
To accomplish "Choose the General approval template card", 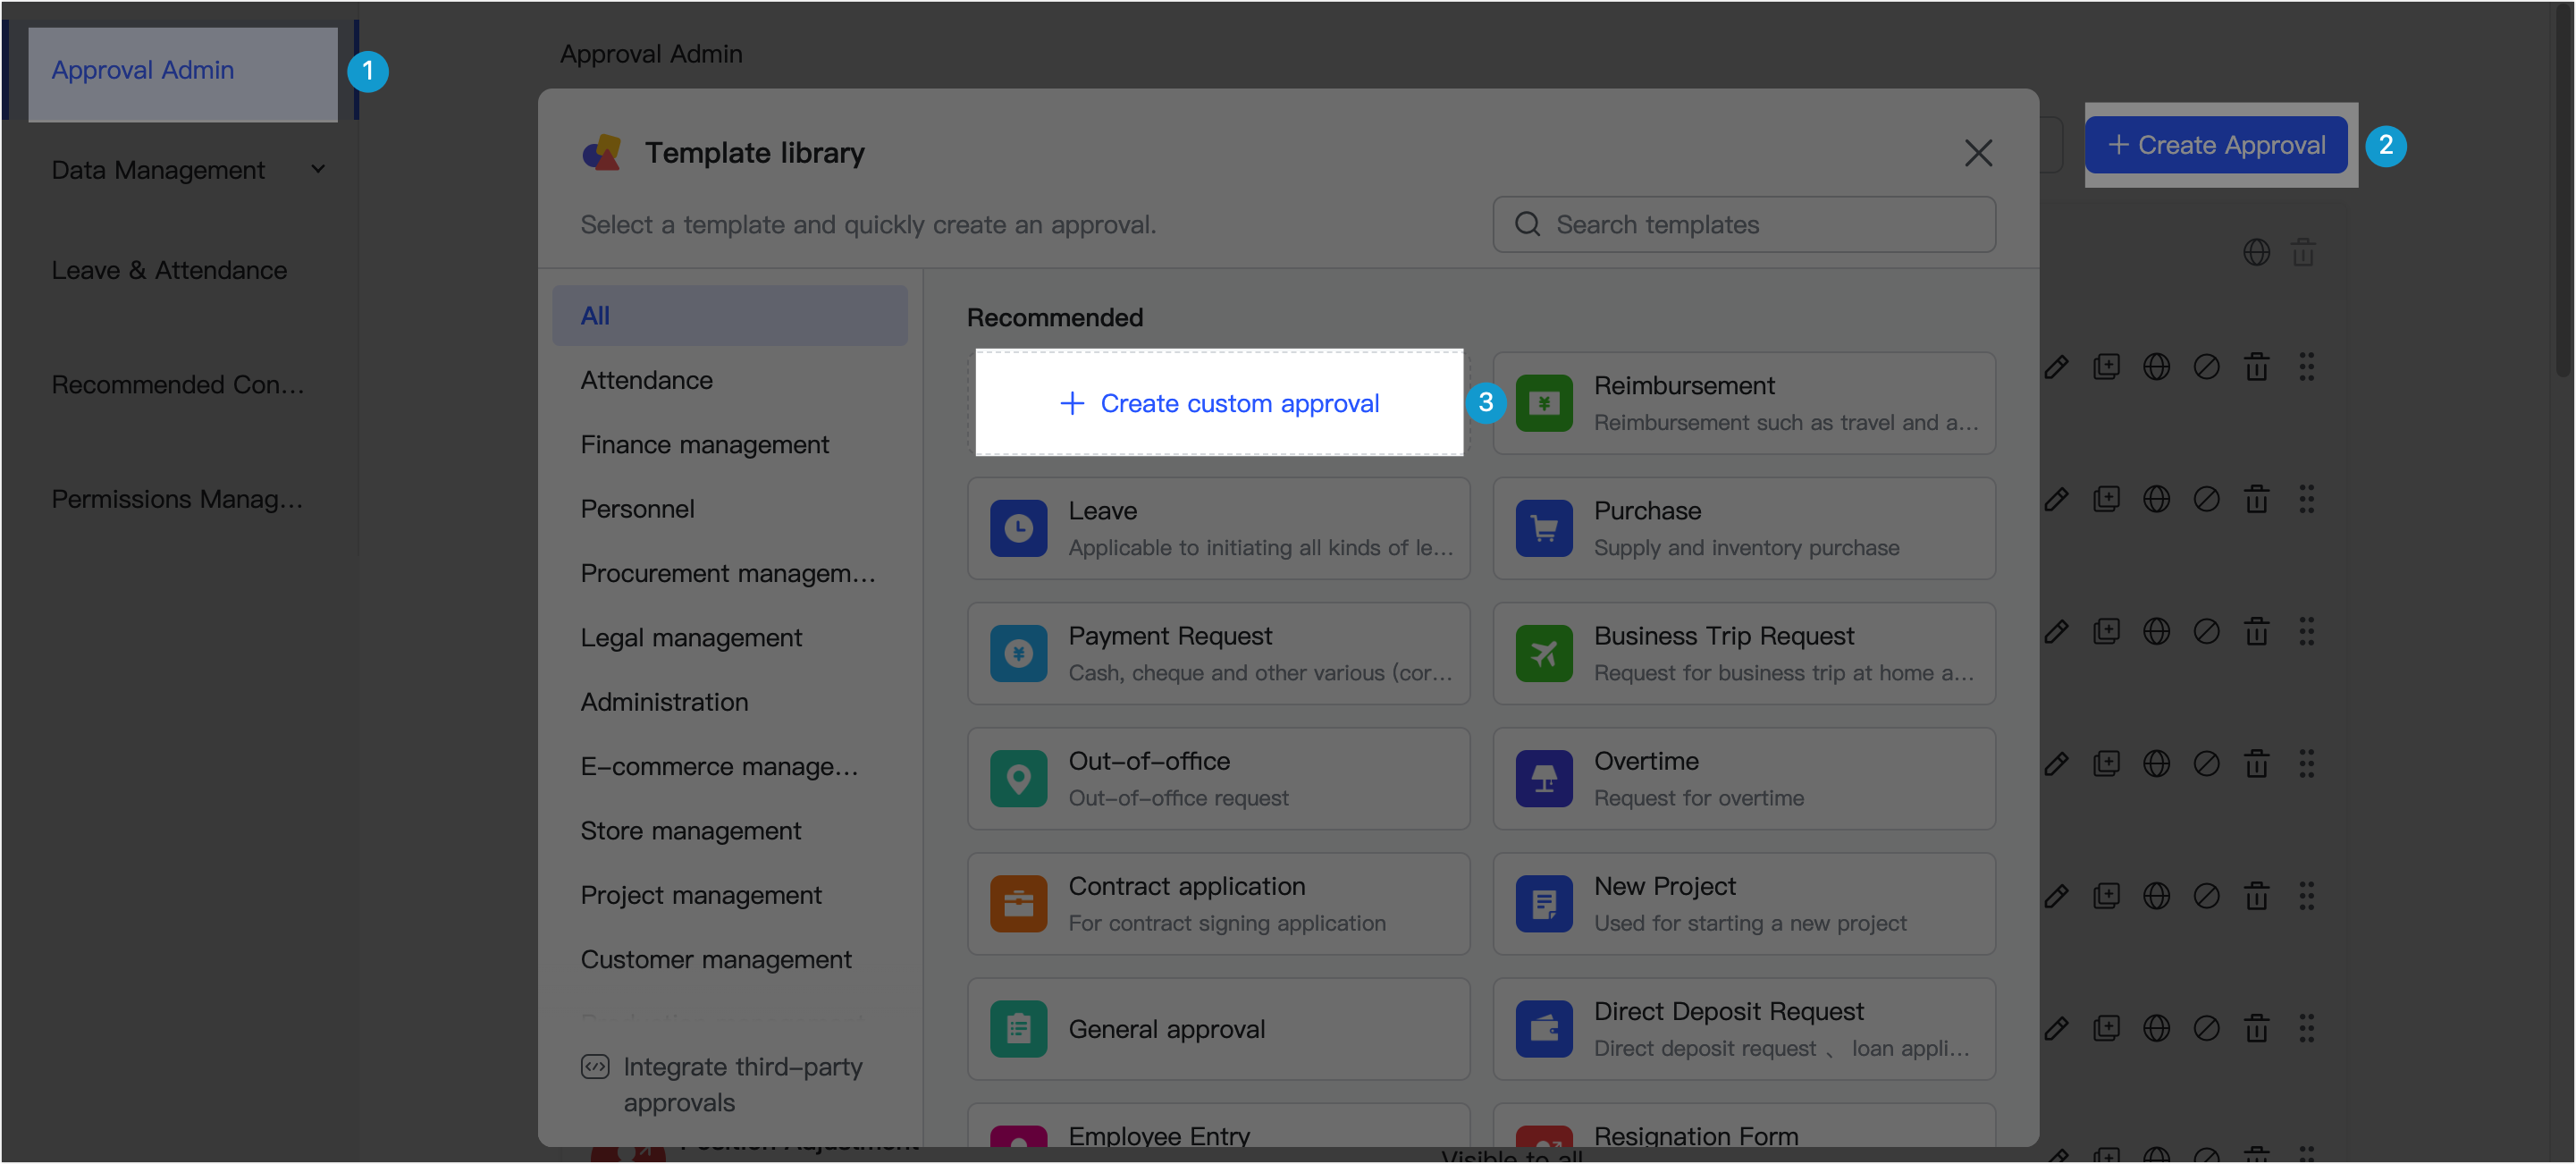I will click(1217, 1028).
